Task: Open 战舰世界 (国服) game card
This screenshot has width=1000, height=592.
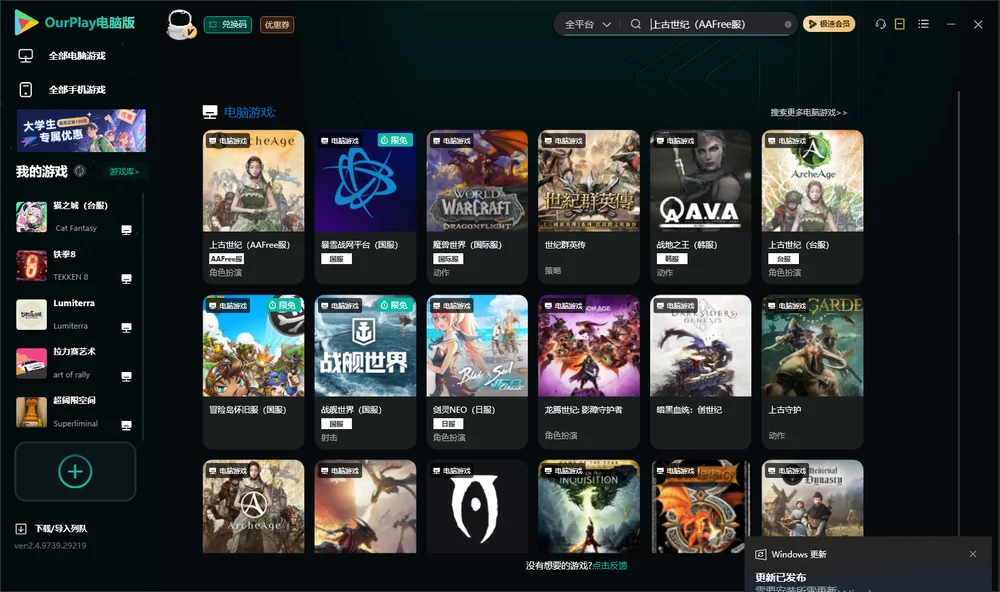Action: pos(365,371)
